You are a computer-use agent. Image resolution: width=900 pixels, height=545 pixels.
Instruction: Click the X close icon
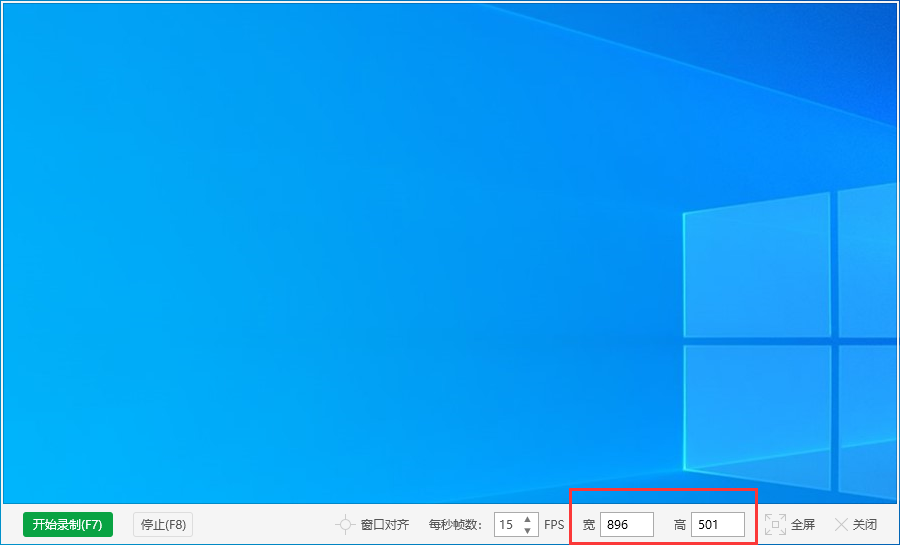841,524
